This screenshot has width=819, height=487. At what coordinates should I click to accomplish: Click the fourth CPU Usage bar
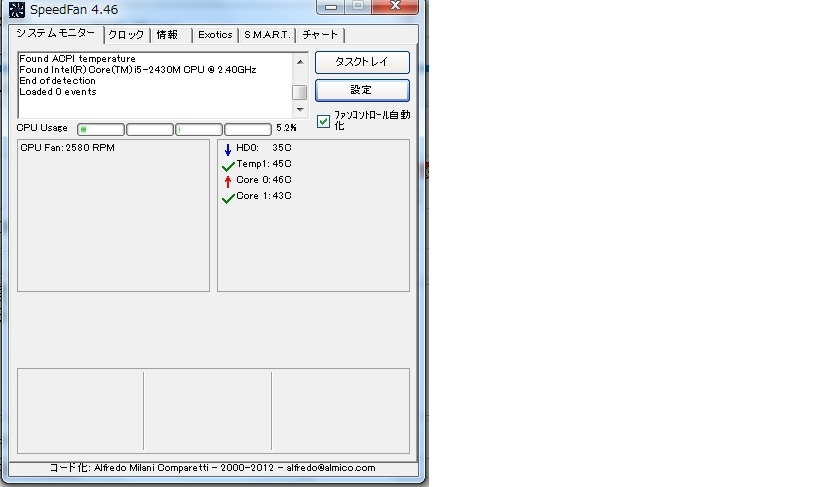(x=248, y=129)
